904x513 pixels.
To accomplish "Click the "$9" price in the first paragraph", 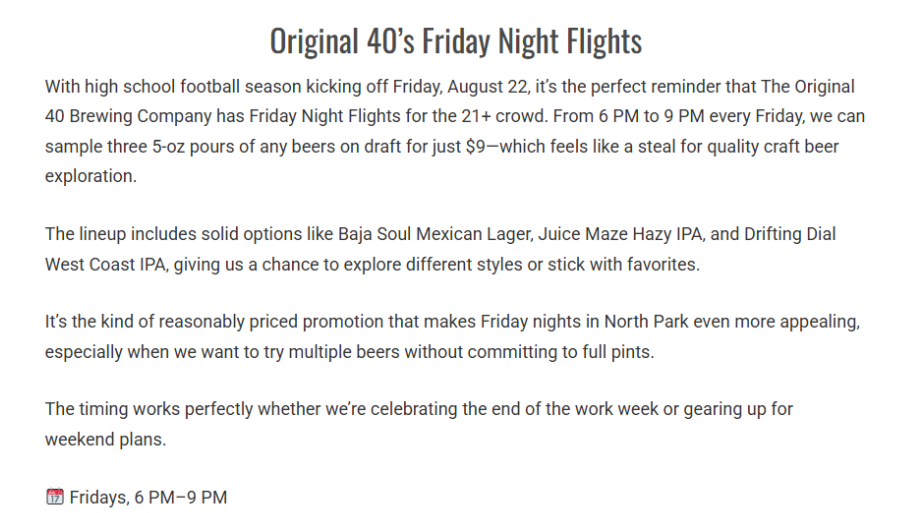I will (476, 146).
